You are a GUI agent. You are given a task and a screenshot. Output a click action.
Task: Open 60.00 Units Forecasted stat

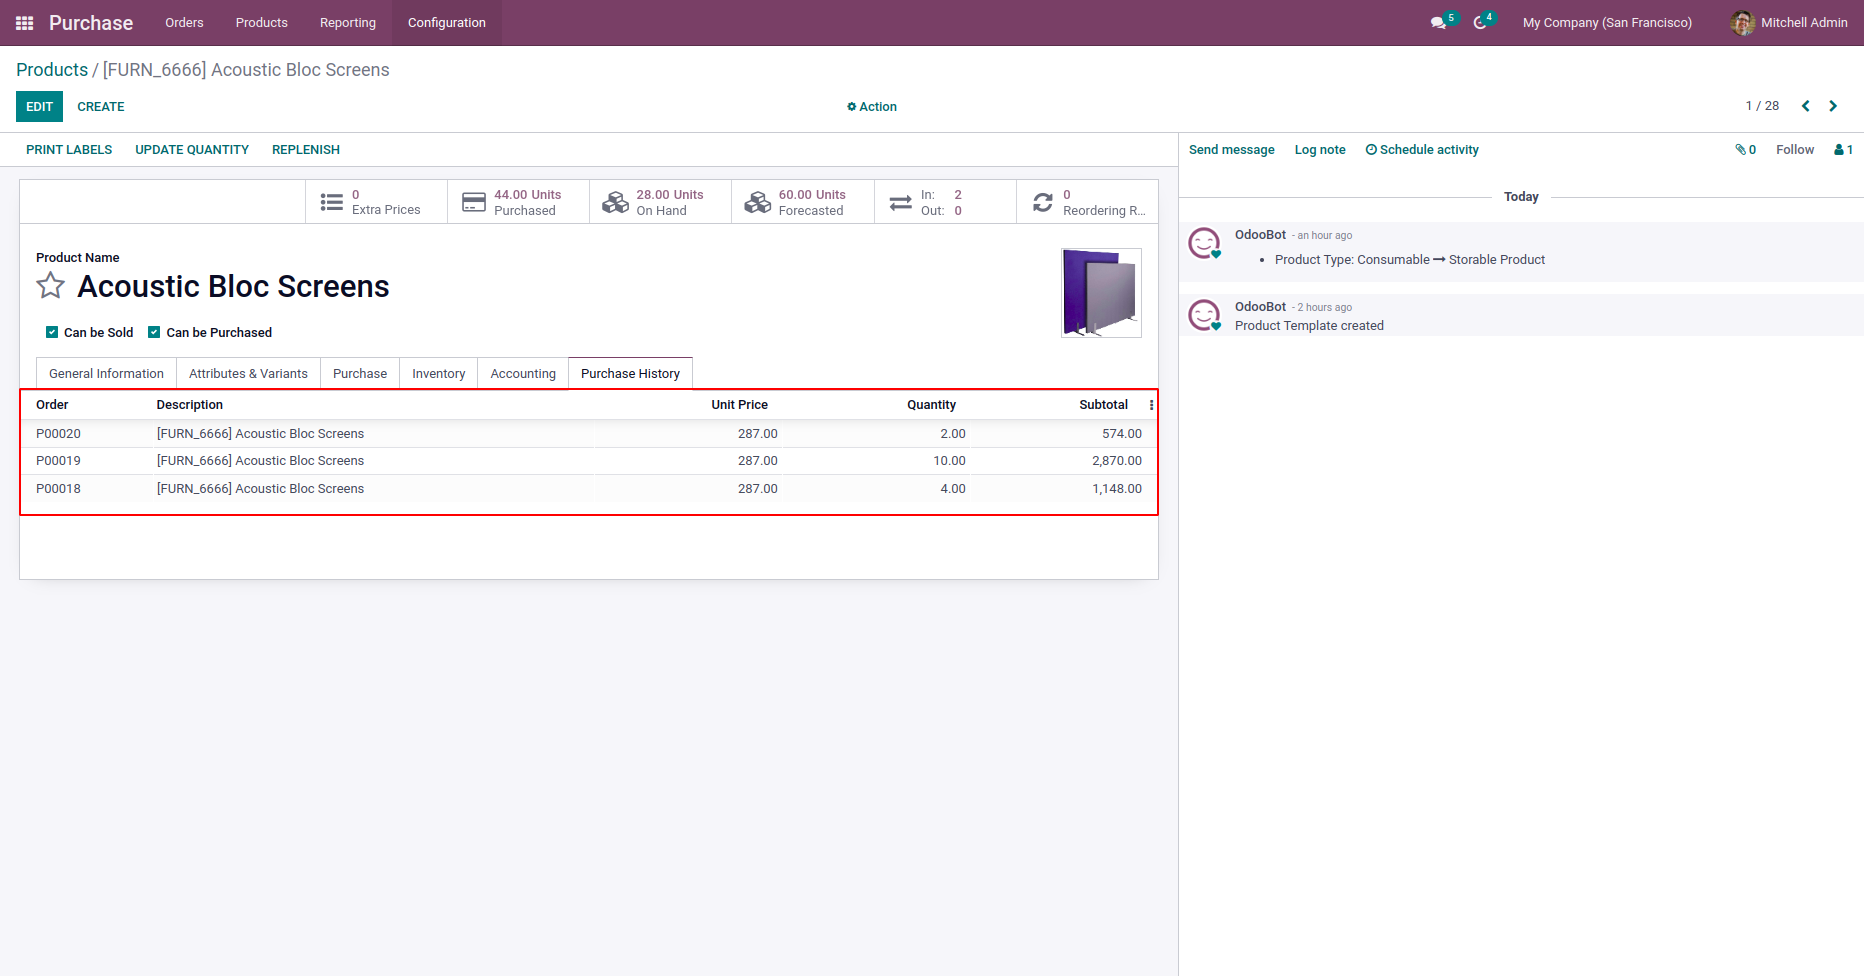(x=803, y=202)
